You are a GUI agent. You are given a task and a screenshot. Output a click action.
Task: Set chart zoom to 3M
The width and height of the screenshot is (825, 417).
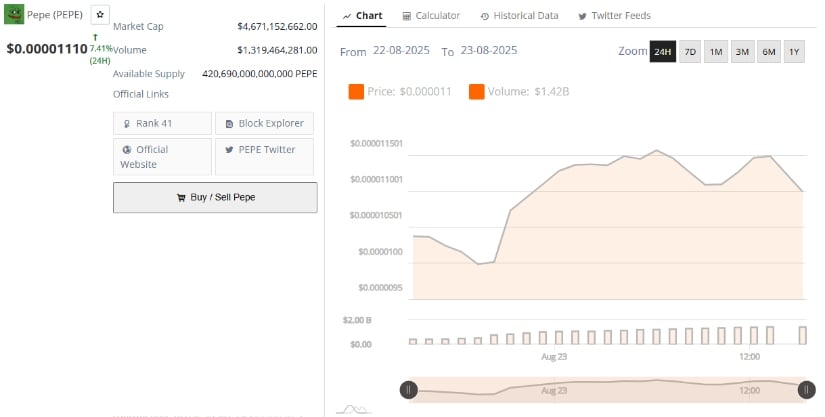[x=742, y=52]
